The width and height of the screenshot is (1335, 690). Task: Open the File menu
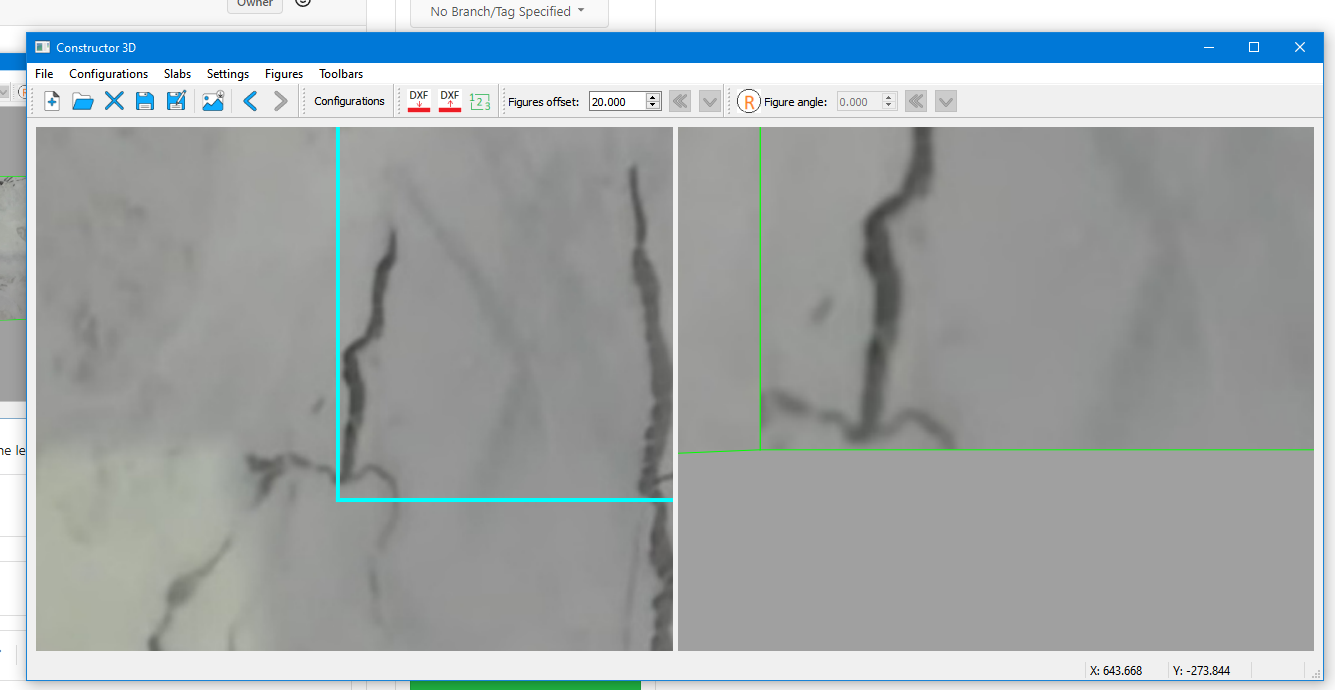[x=44, y=74]
